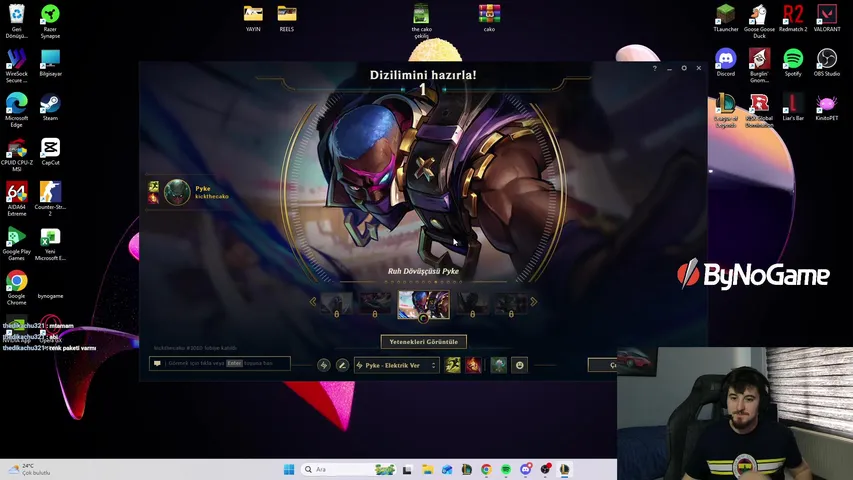
Task: Open rune recommendations lightning icon
Action: coord(324,365)
